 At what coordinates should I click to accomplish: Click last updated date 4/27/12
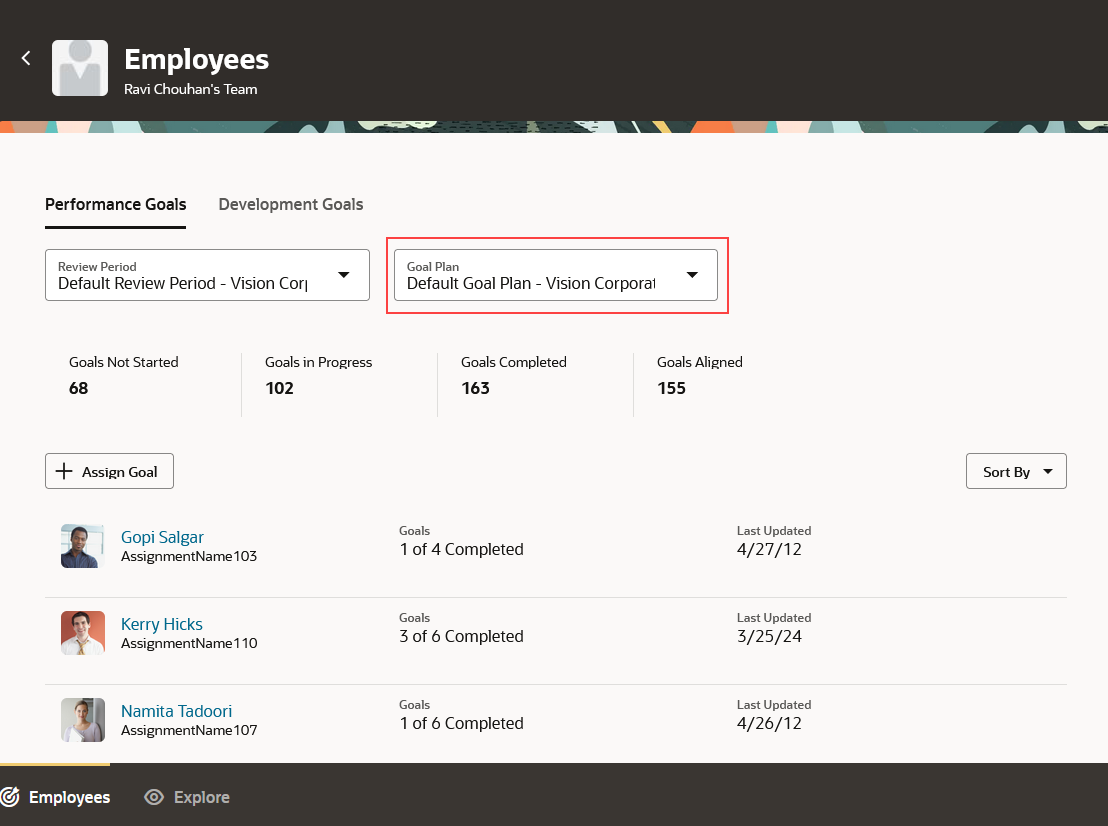click(769, 549)
